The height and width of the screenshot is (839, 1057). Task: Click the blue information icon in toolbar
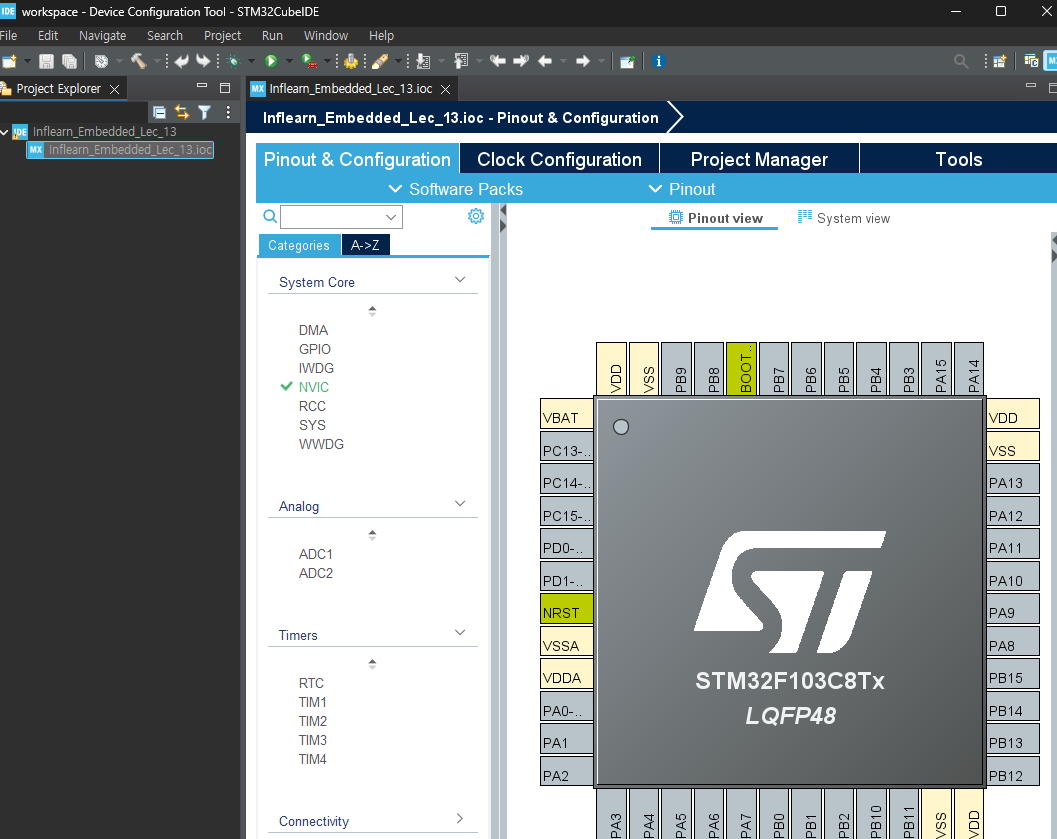pos(658,61)
